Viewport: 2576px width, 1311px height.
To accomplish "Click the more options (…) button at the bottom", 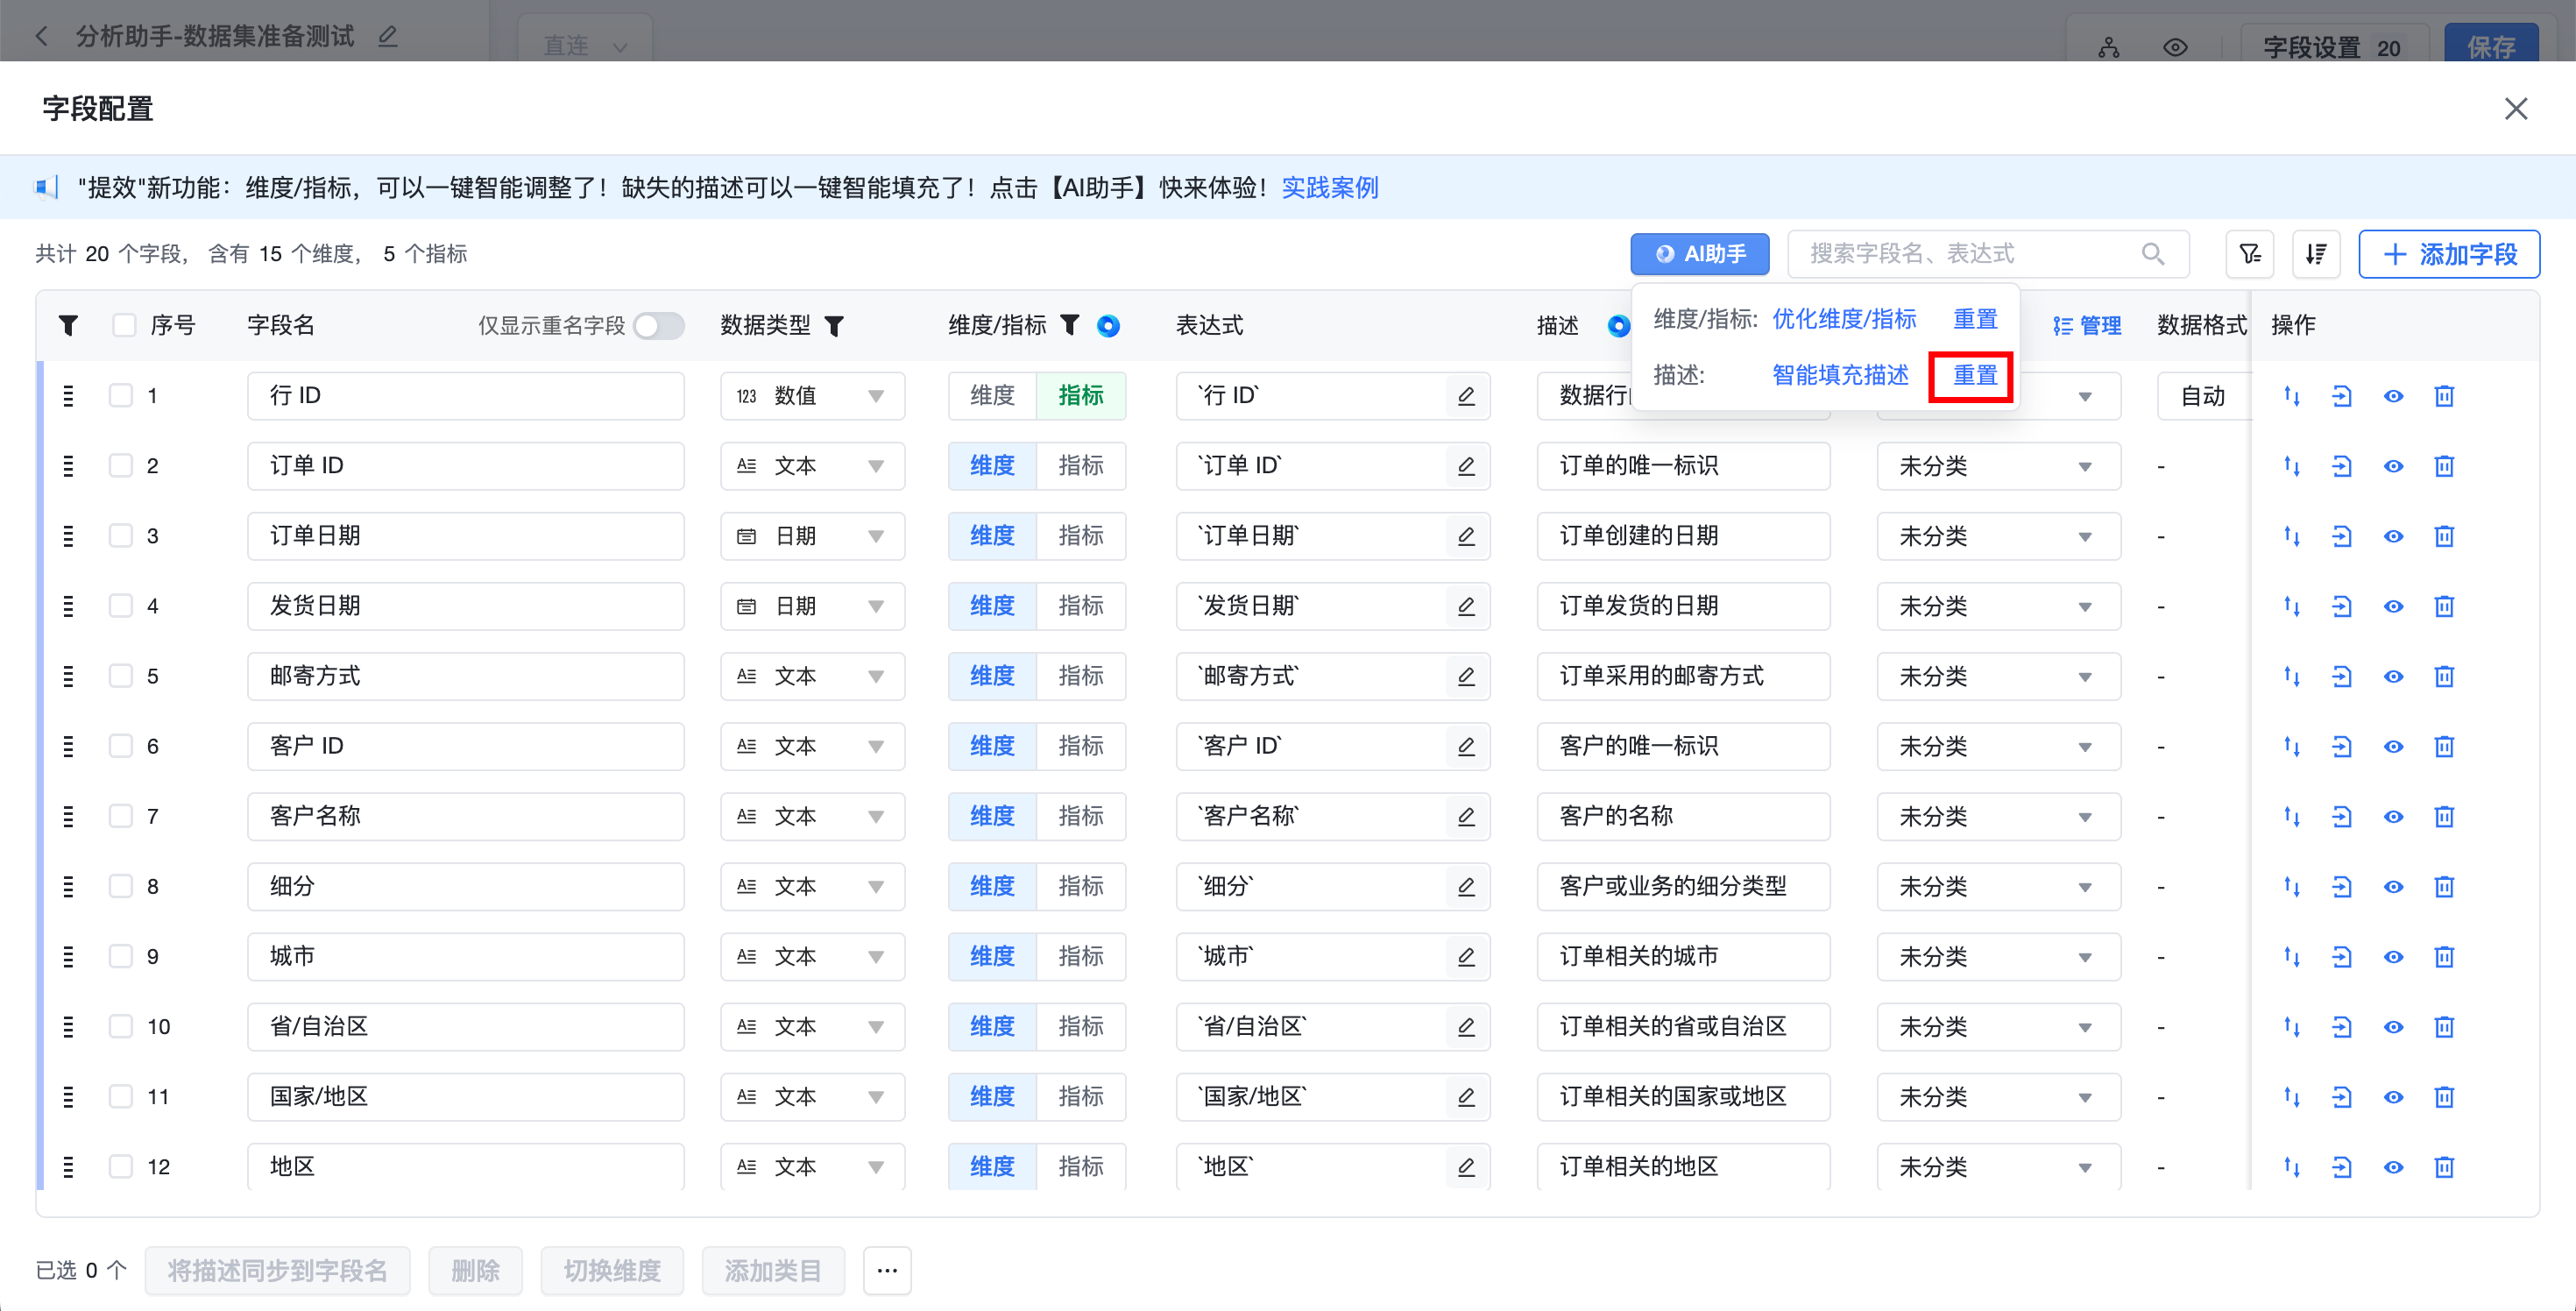I will 887,1271.
